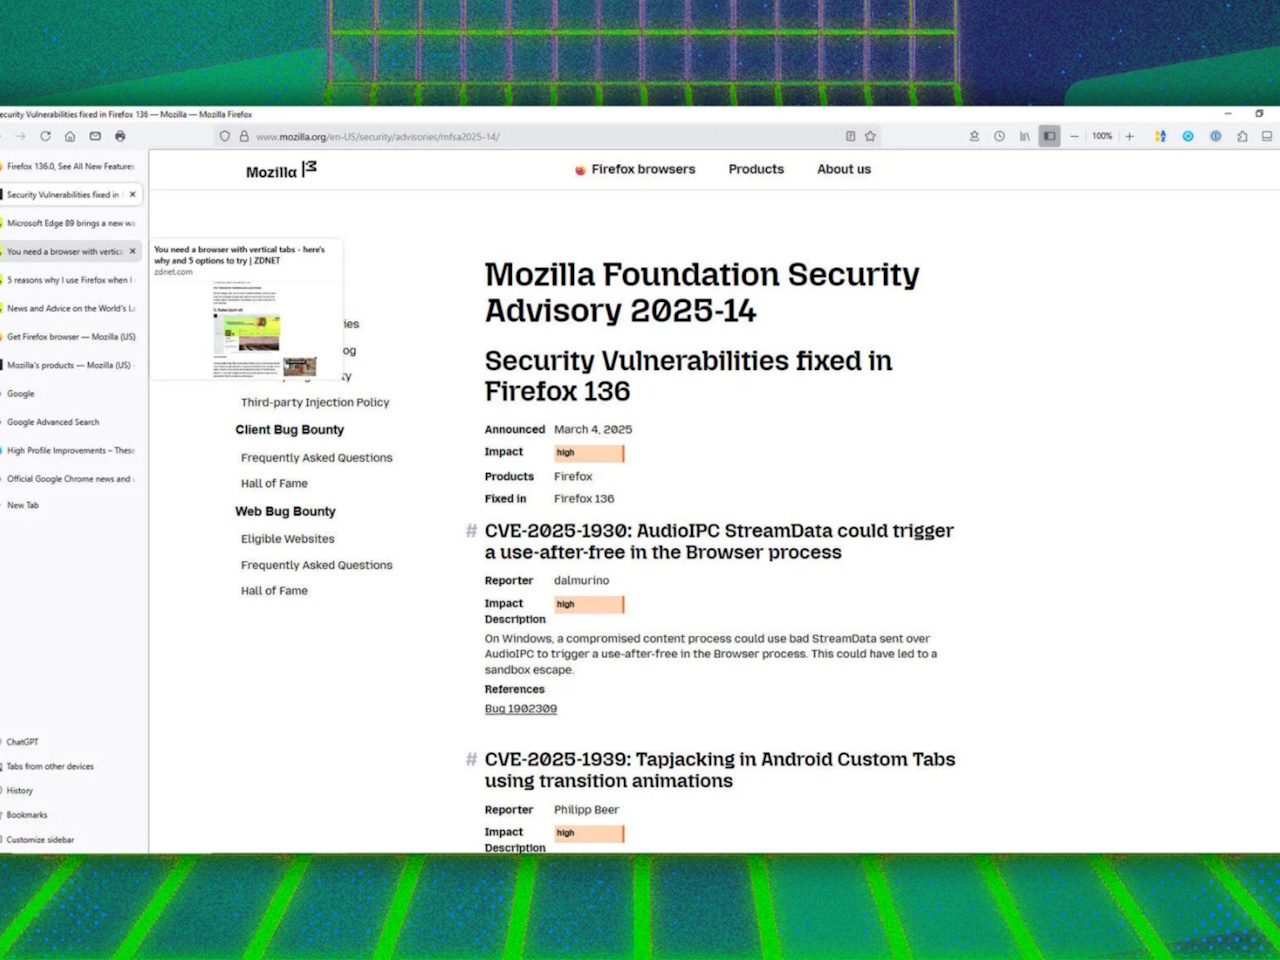
Task: Open ChatGPT in the sidebar
Action: 22,742
